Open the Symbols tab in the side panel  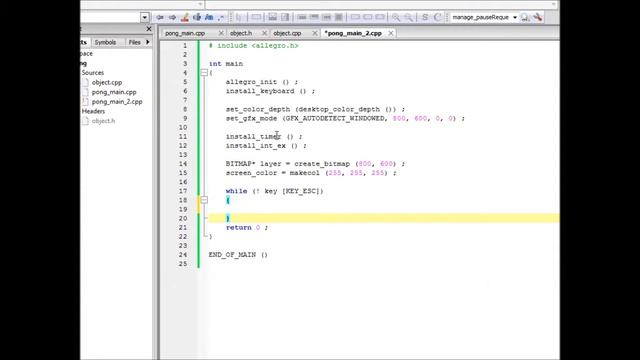click(105, 42)
